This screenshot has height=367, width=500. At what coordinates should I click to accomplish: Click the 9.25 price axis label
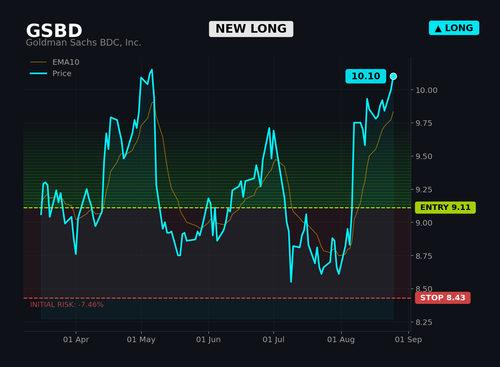click(x=424, y=190)
